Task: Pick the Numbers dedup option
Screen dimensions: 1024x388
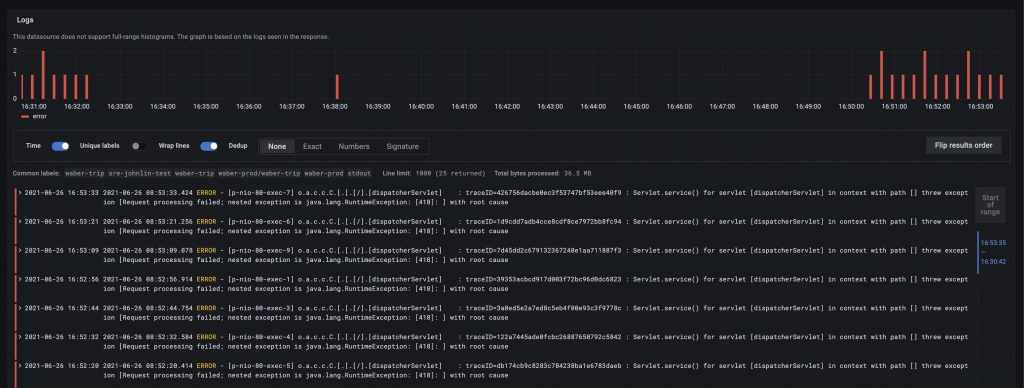Action: 354,146
